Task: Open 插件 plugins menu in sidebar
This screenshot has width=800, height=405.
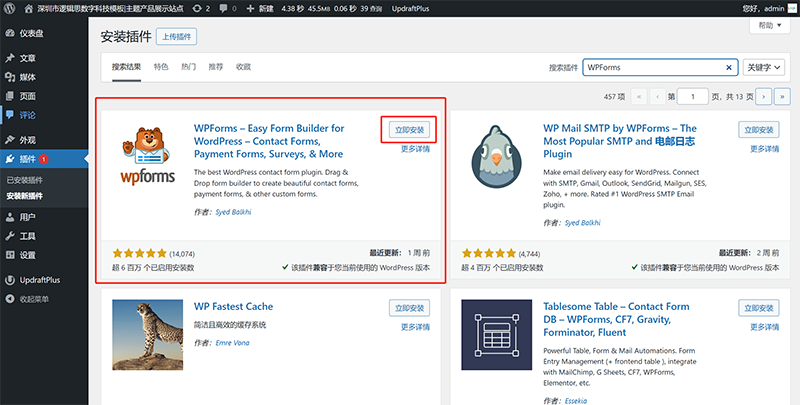Action: [44, 159]
